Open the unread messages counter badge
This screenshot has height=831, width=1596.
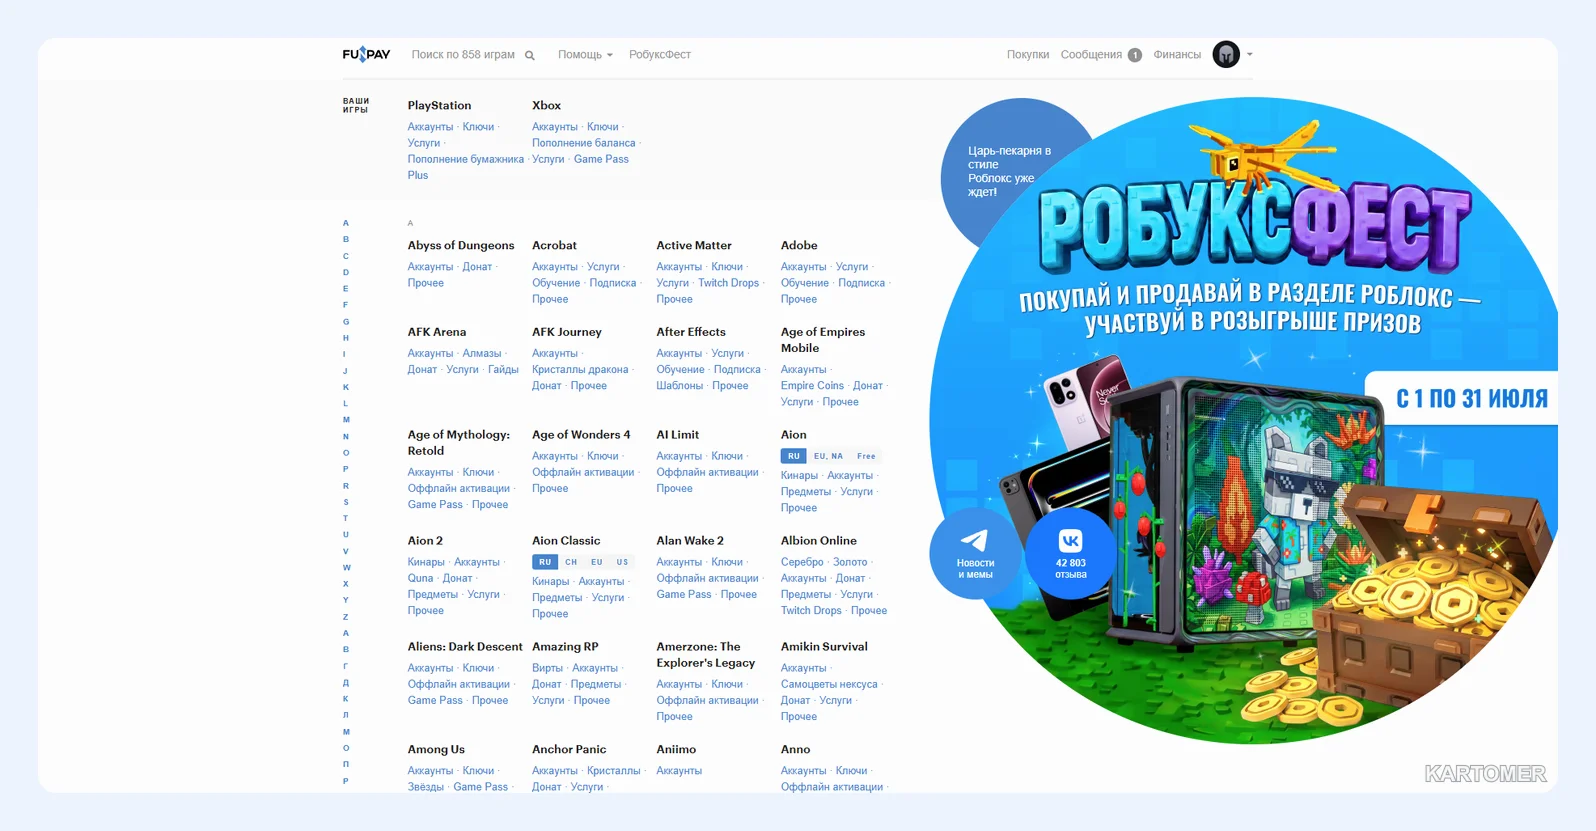(x=1135, y=55)
